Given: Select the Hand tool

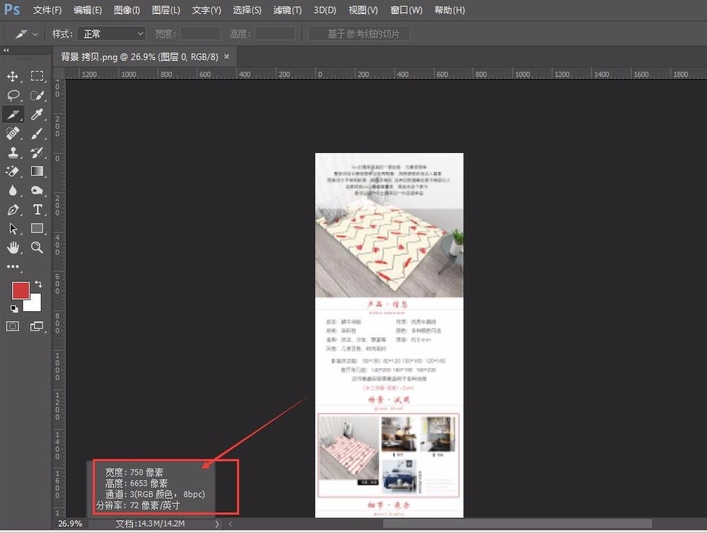Looking at the screenshot, I should (x=13, y=247).
